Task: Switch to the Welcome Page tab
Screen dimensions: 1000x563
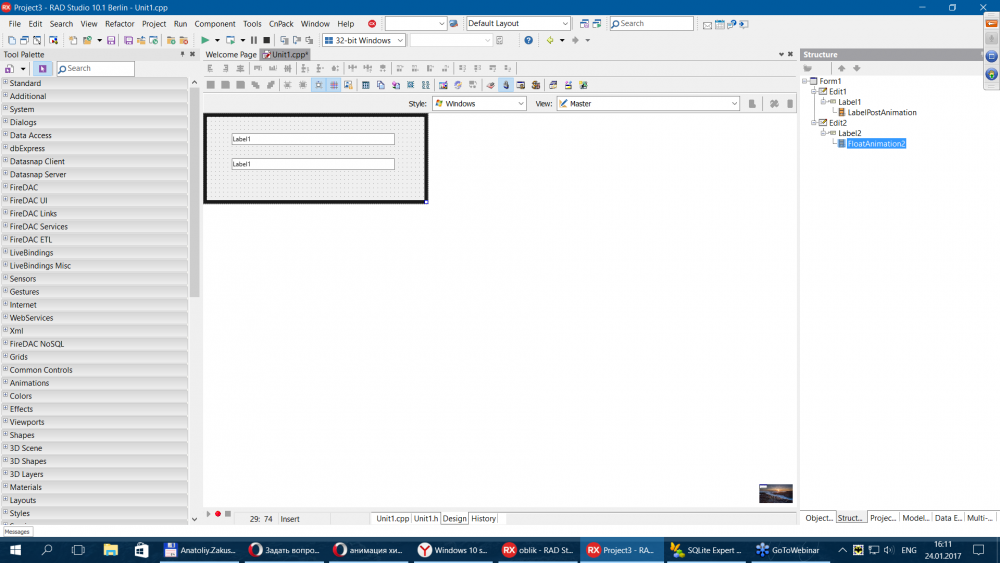Action: [231, 55]
